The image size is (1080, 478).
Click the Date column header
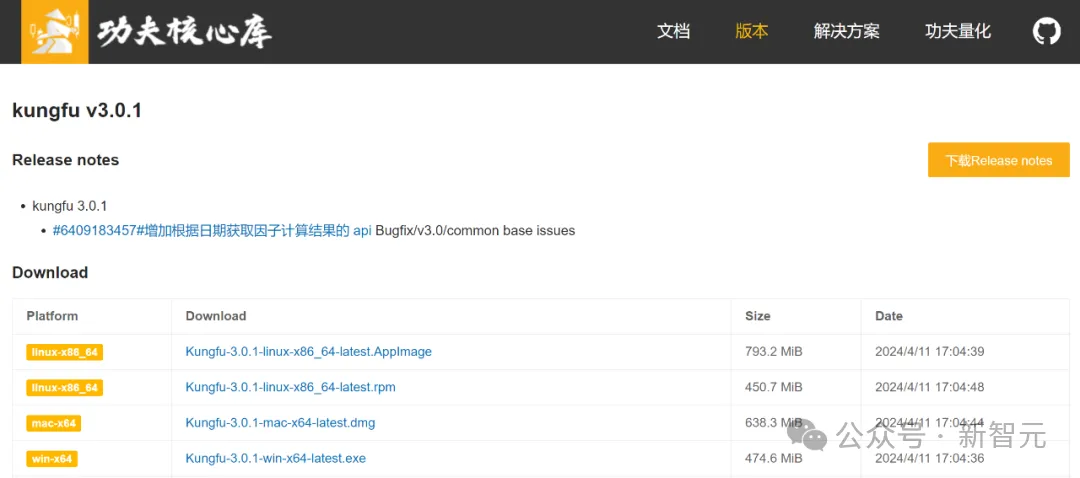(888, 316)
